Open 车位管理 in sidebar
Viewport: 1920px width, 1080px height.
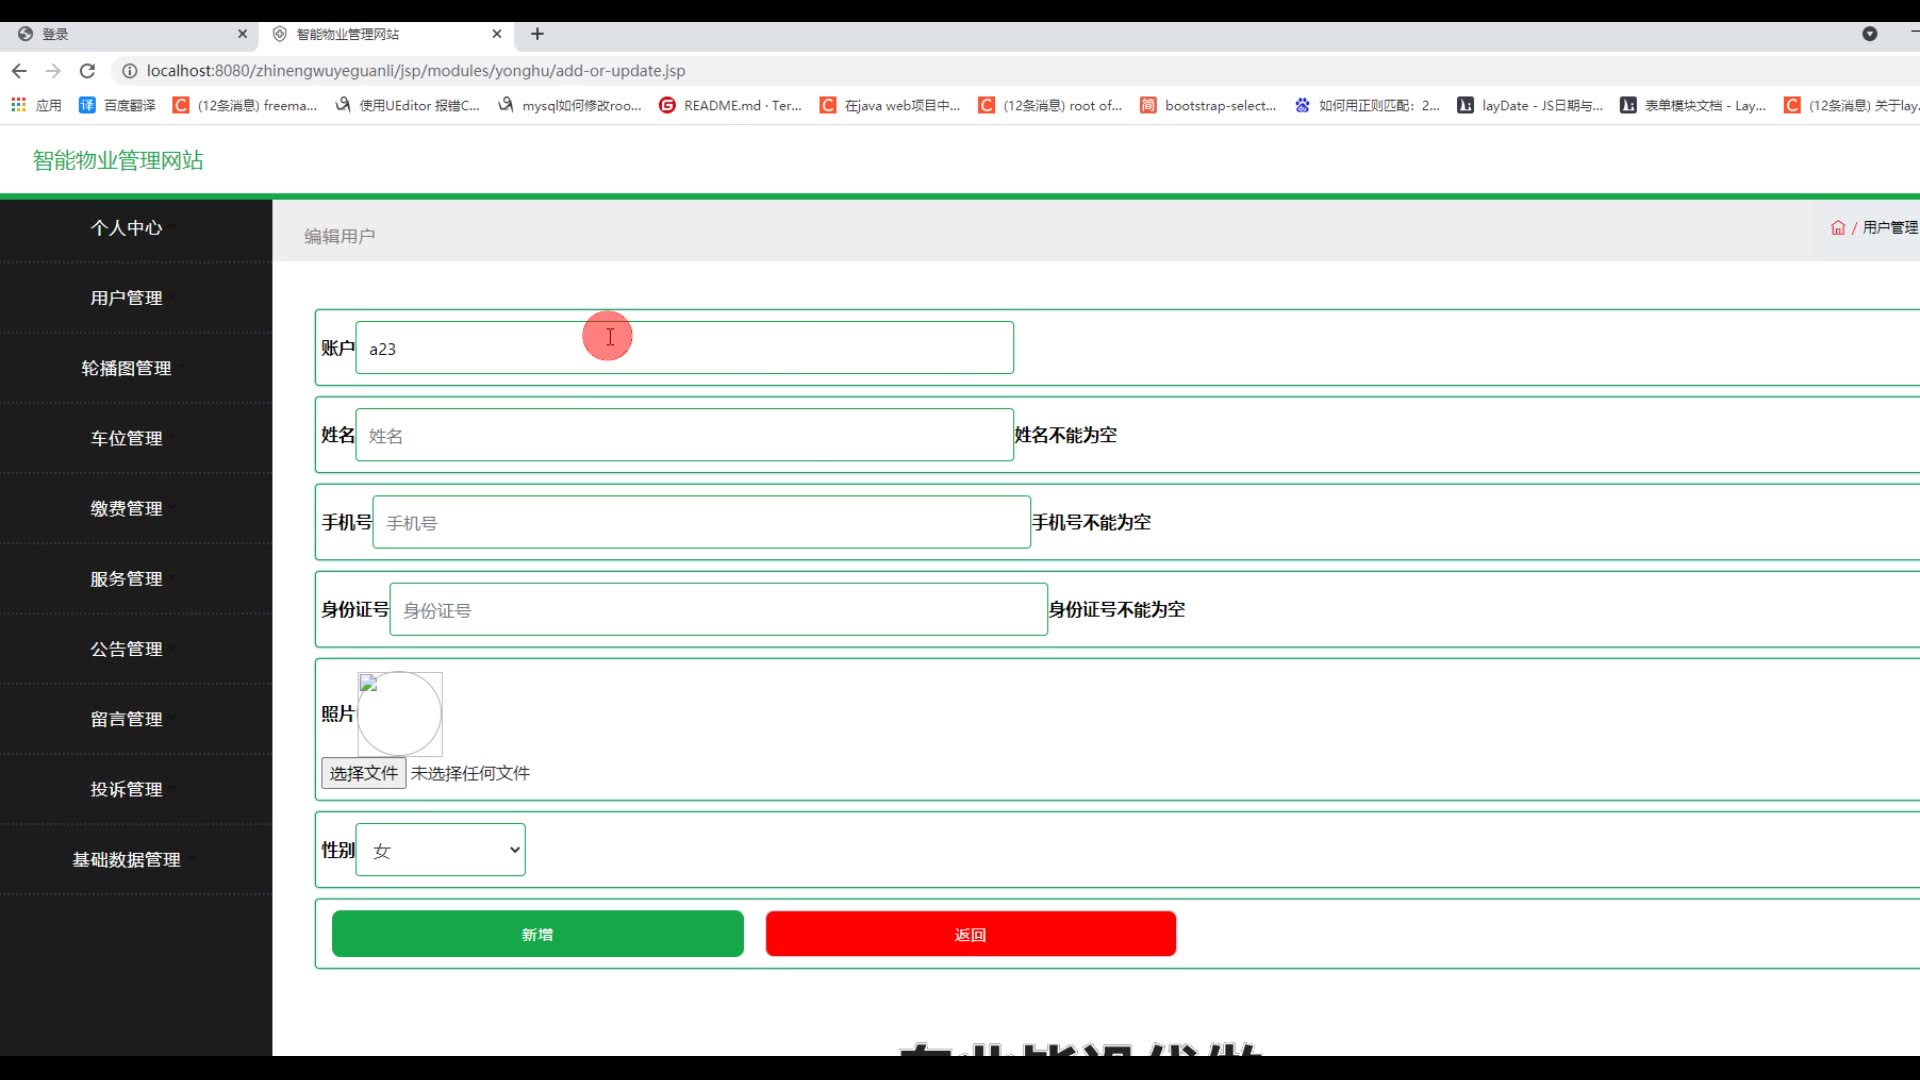(x=127, y=438)
